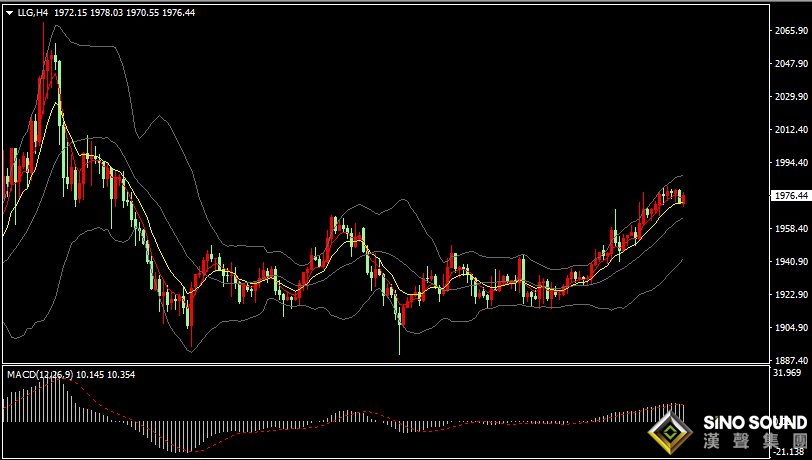Click the 1922.90 price axis label

pyautogui.click(x=791, y=294)
